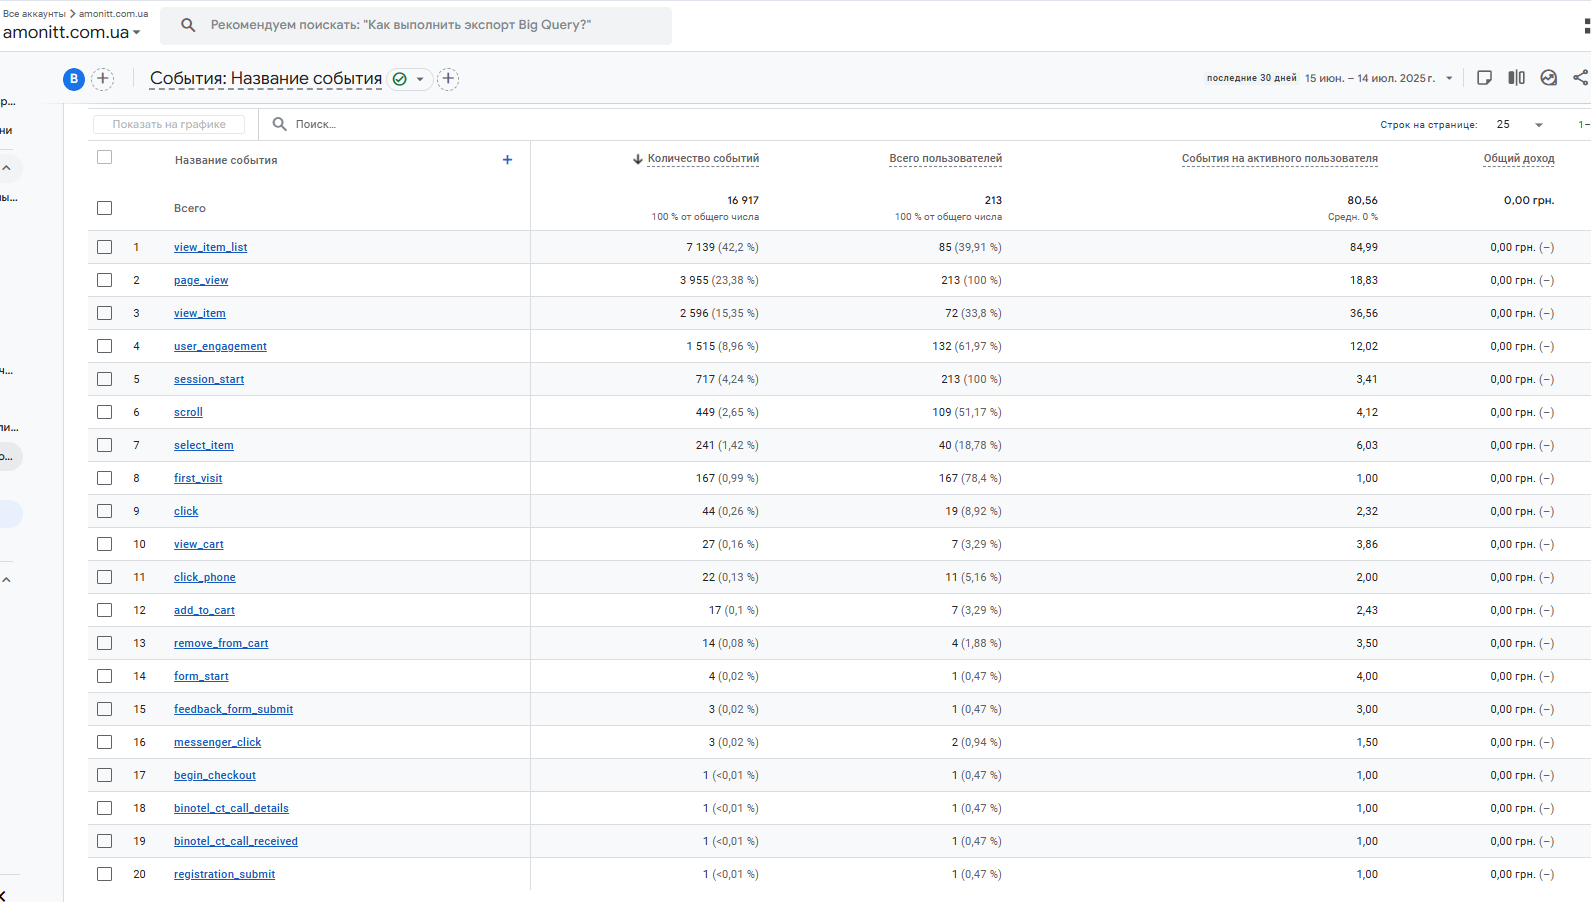Open the page_view event link

tap(201, 280)
